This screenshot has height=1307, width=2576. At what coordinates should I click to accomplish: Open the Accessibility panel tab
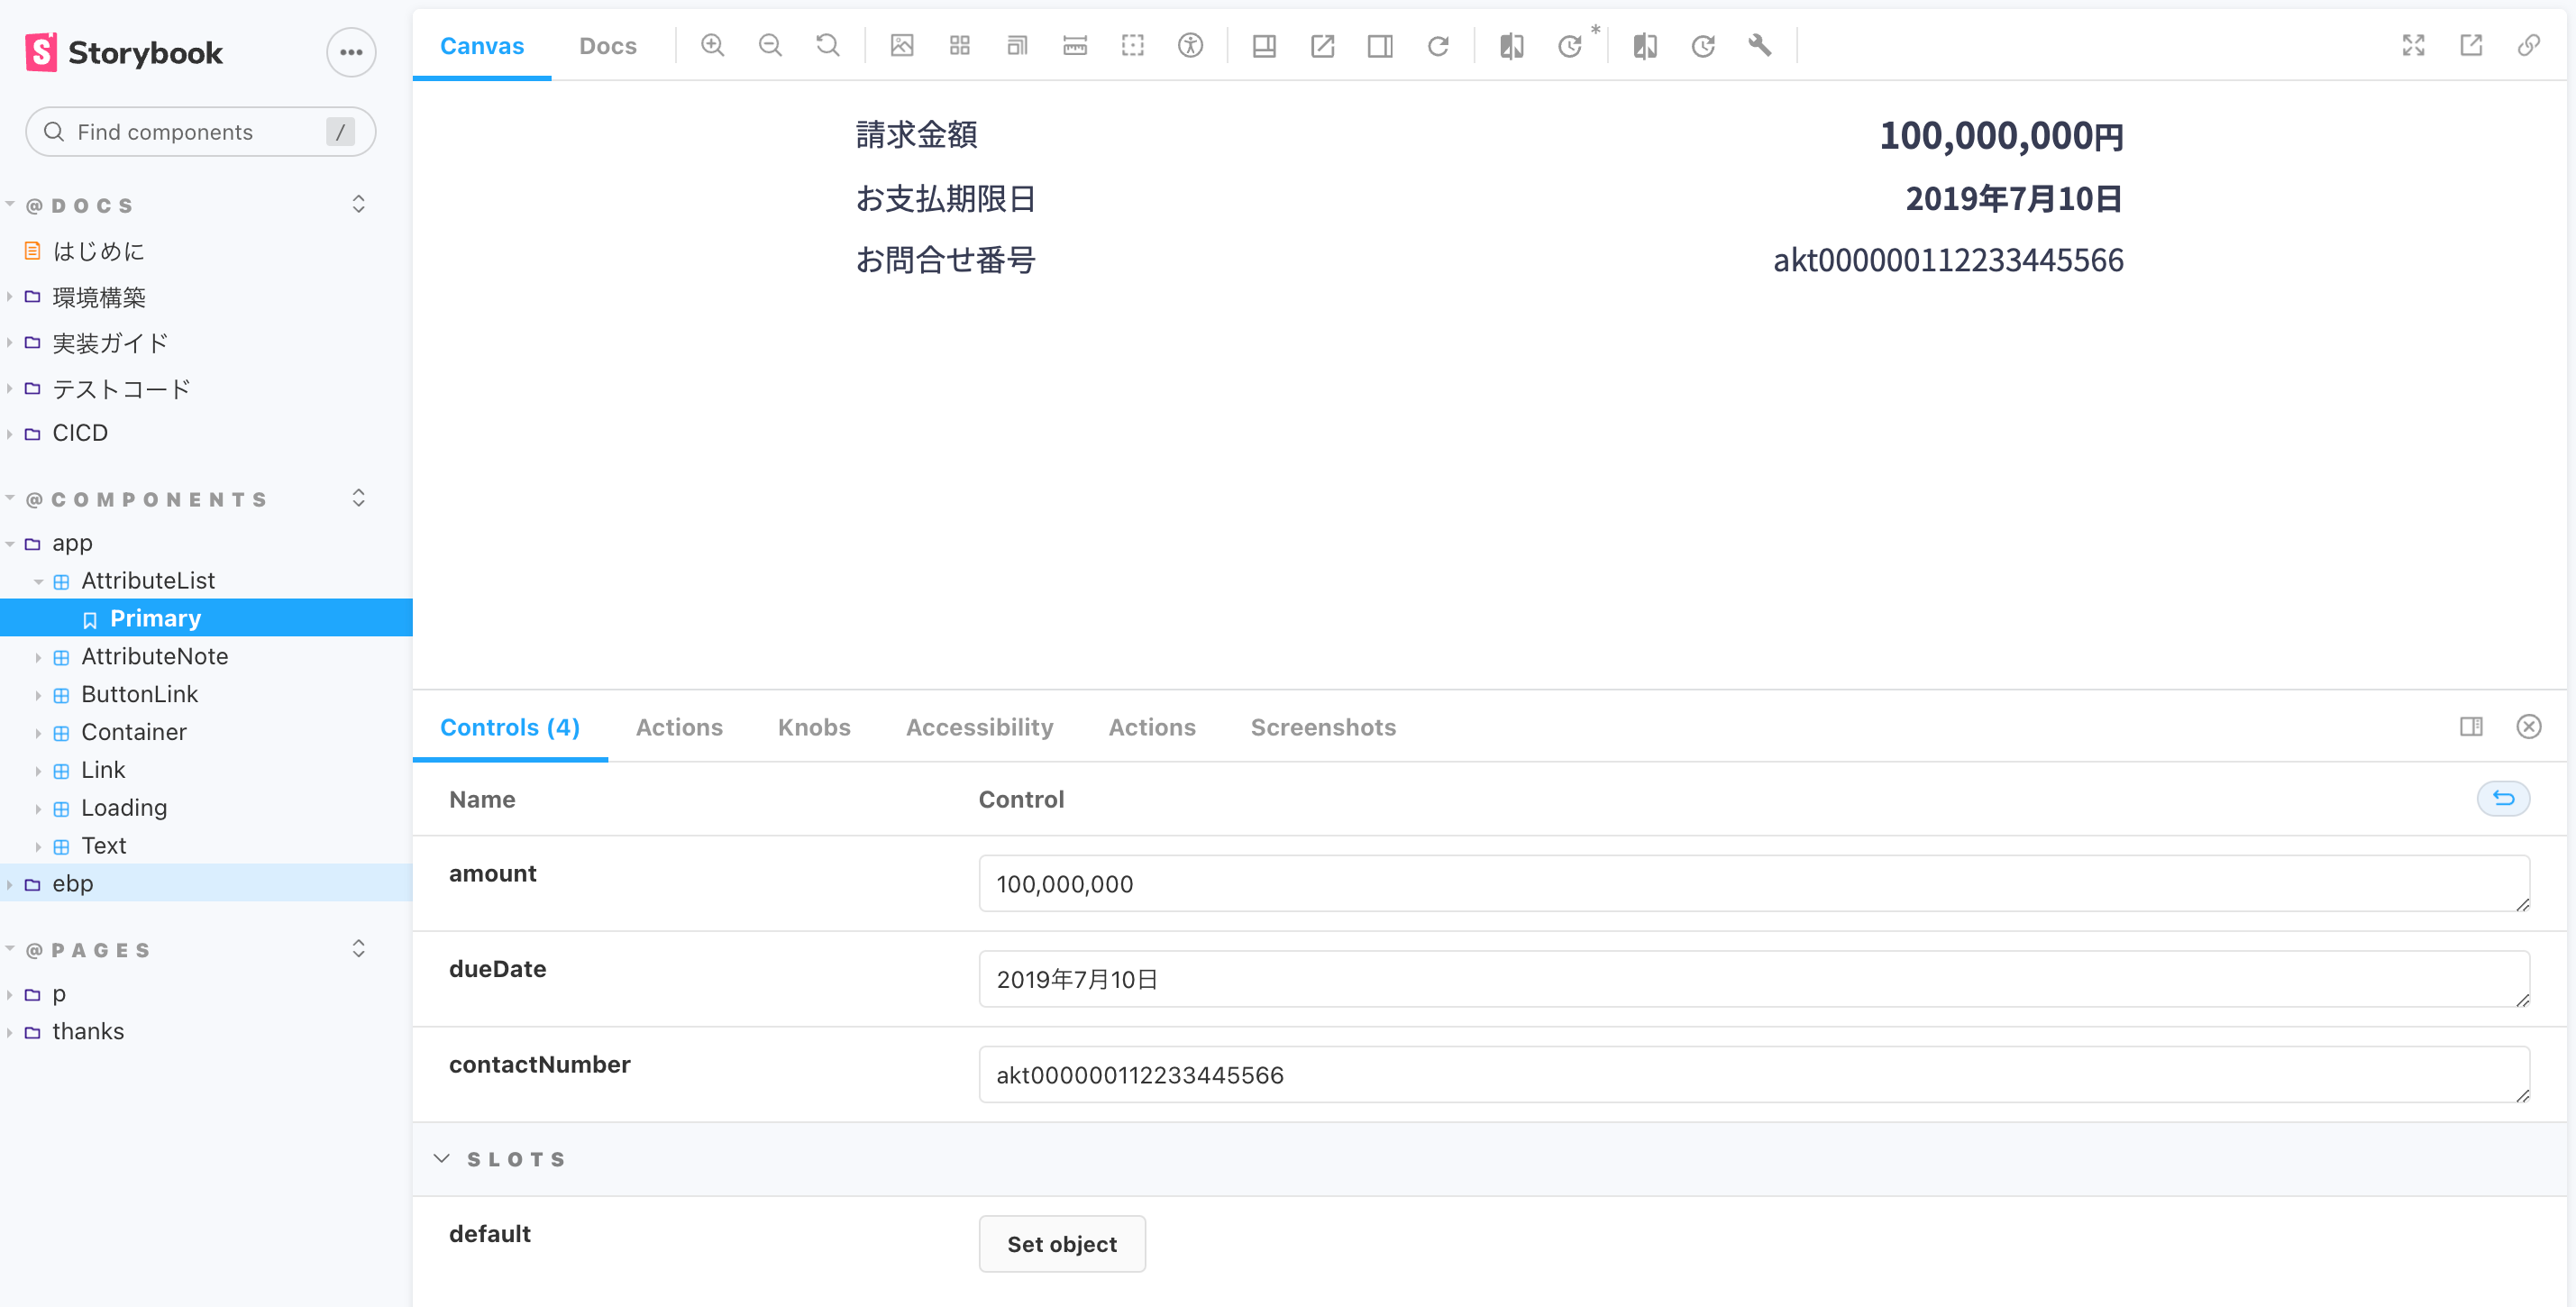979,727
